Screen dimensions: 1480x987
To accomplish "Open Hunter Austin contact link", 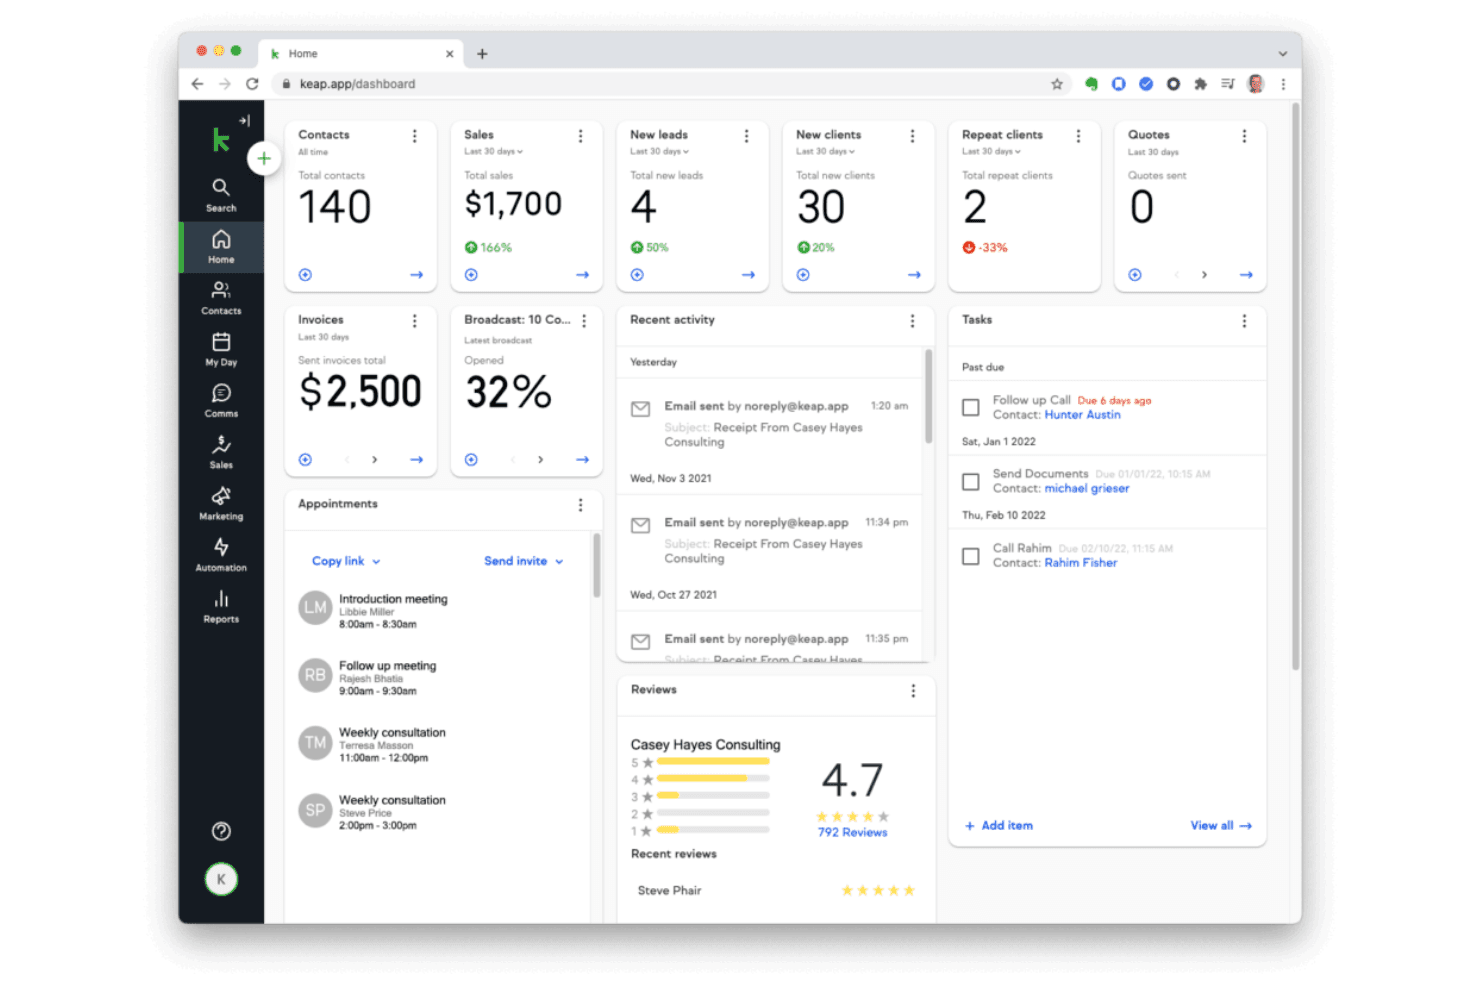I will (1083, 415).
